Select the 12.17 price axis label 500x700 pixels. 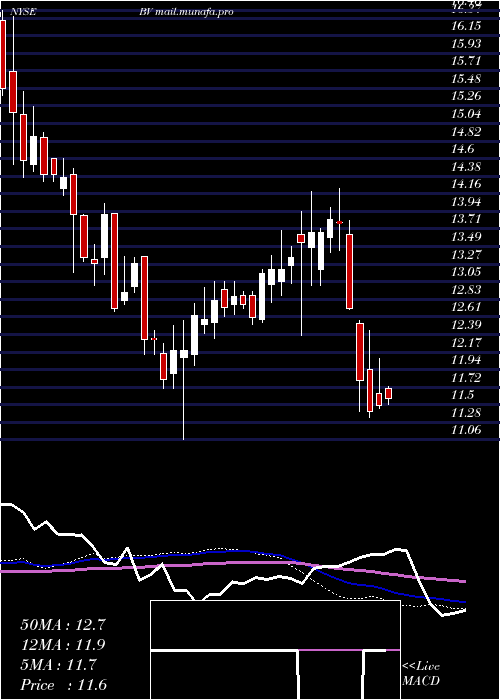(466, 343)
